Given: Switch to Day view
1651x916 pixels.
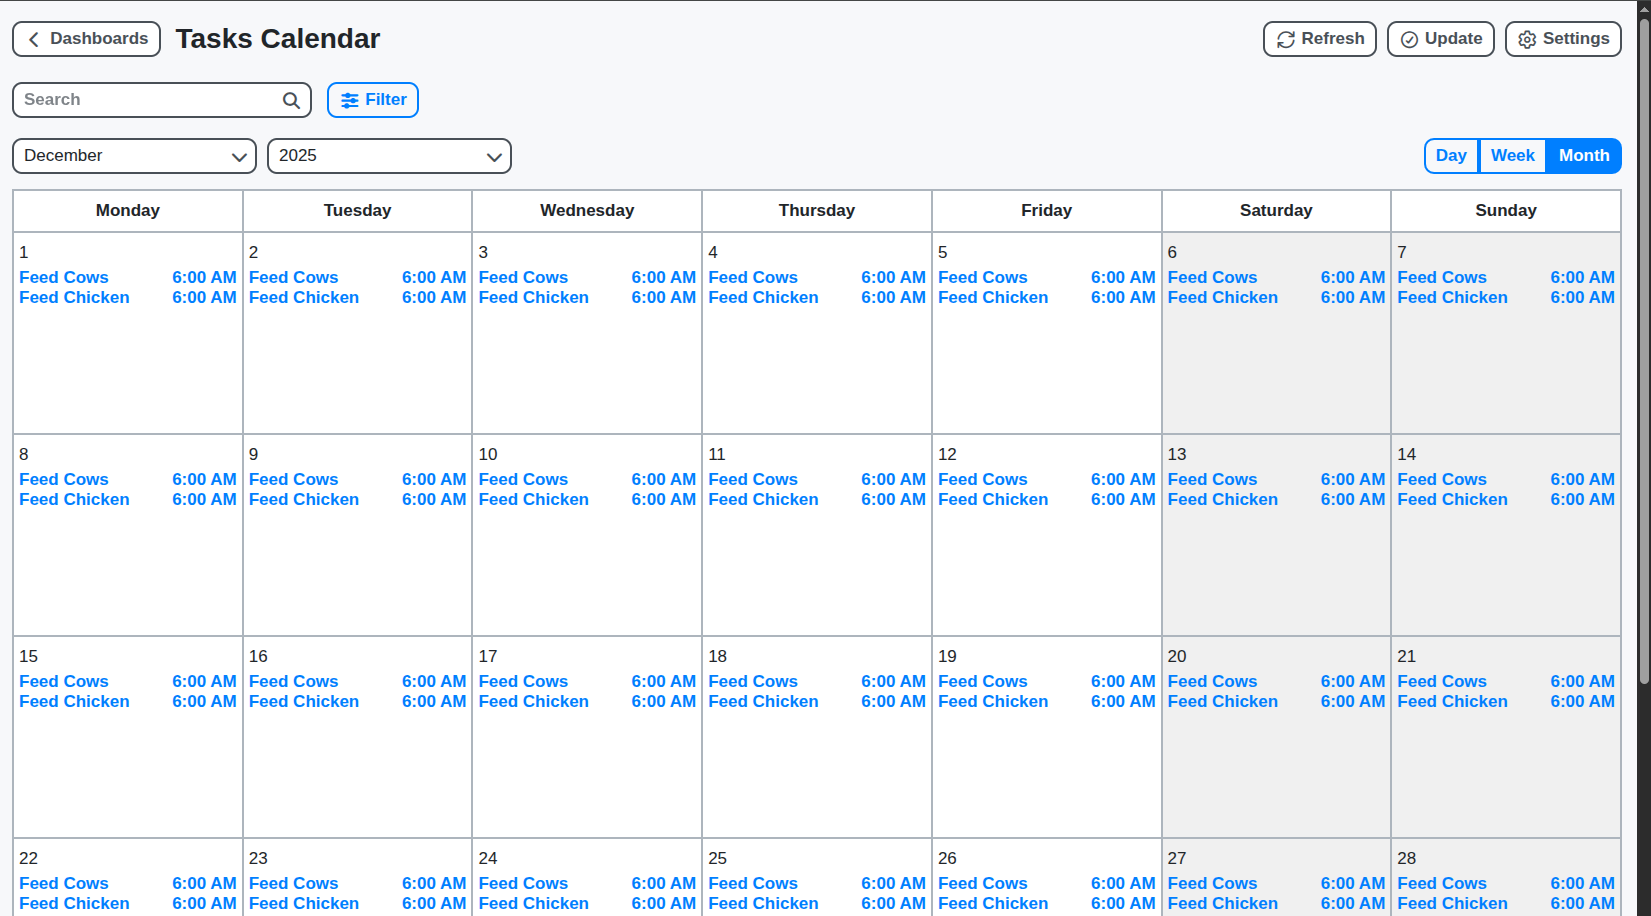Looking at the screenshot, I should click(1451, 155).
